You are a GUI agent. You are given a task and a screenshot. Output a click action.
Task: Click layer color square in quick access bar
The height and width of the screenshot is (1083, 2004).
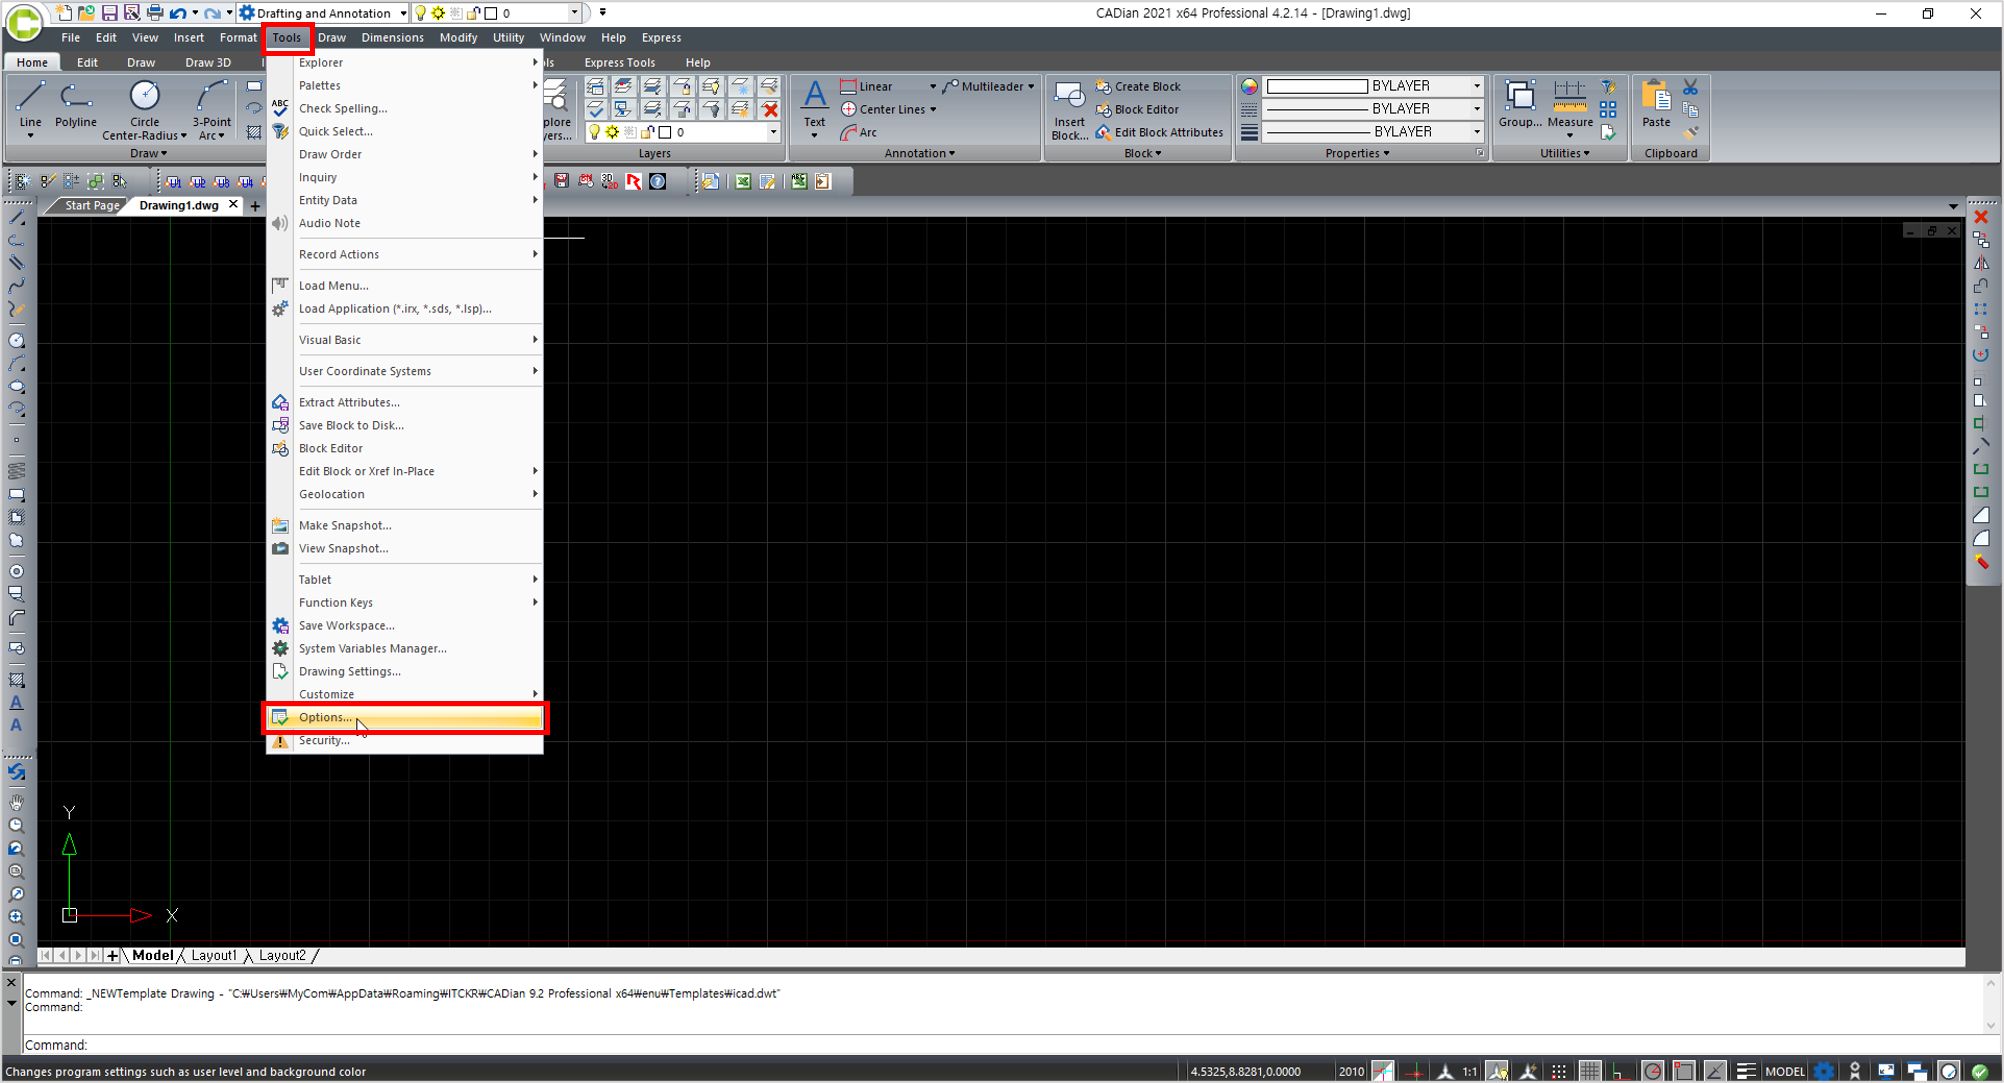491,13
